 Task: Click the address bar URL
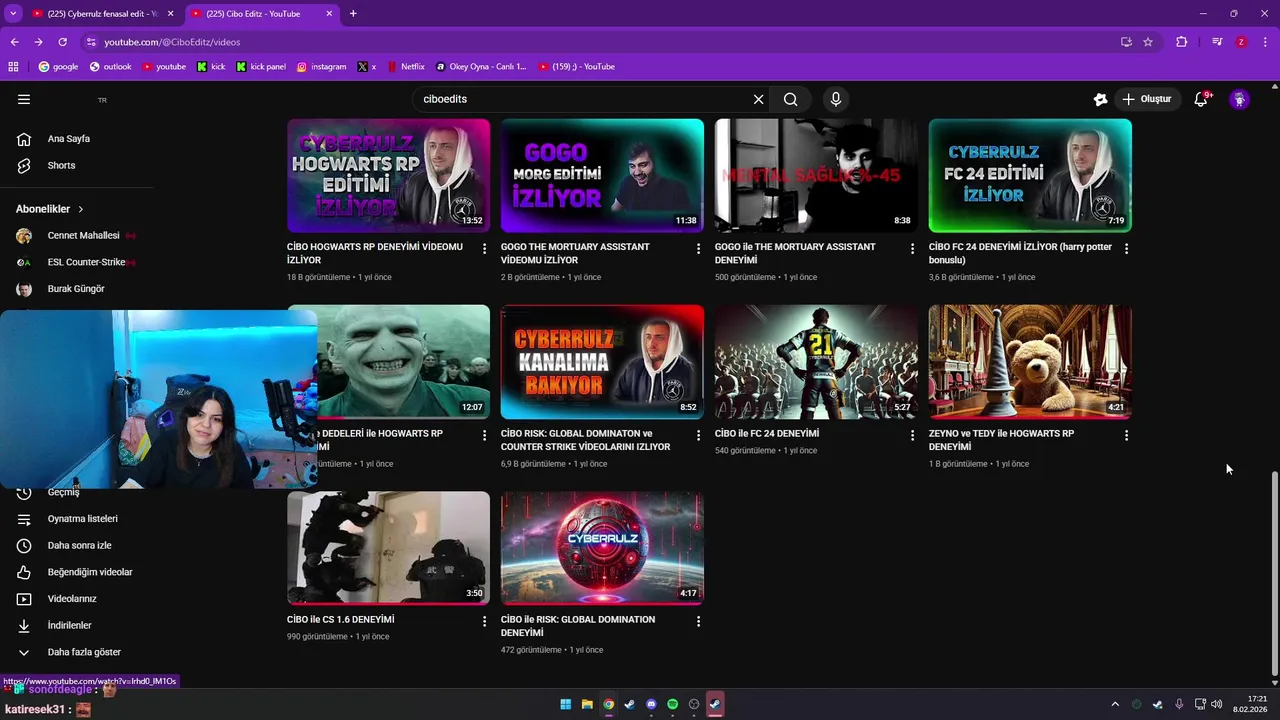click(x=172, y=42)
